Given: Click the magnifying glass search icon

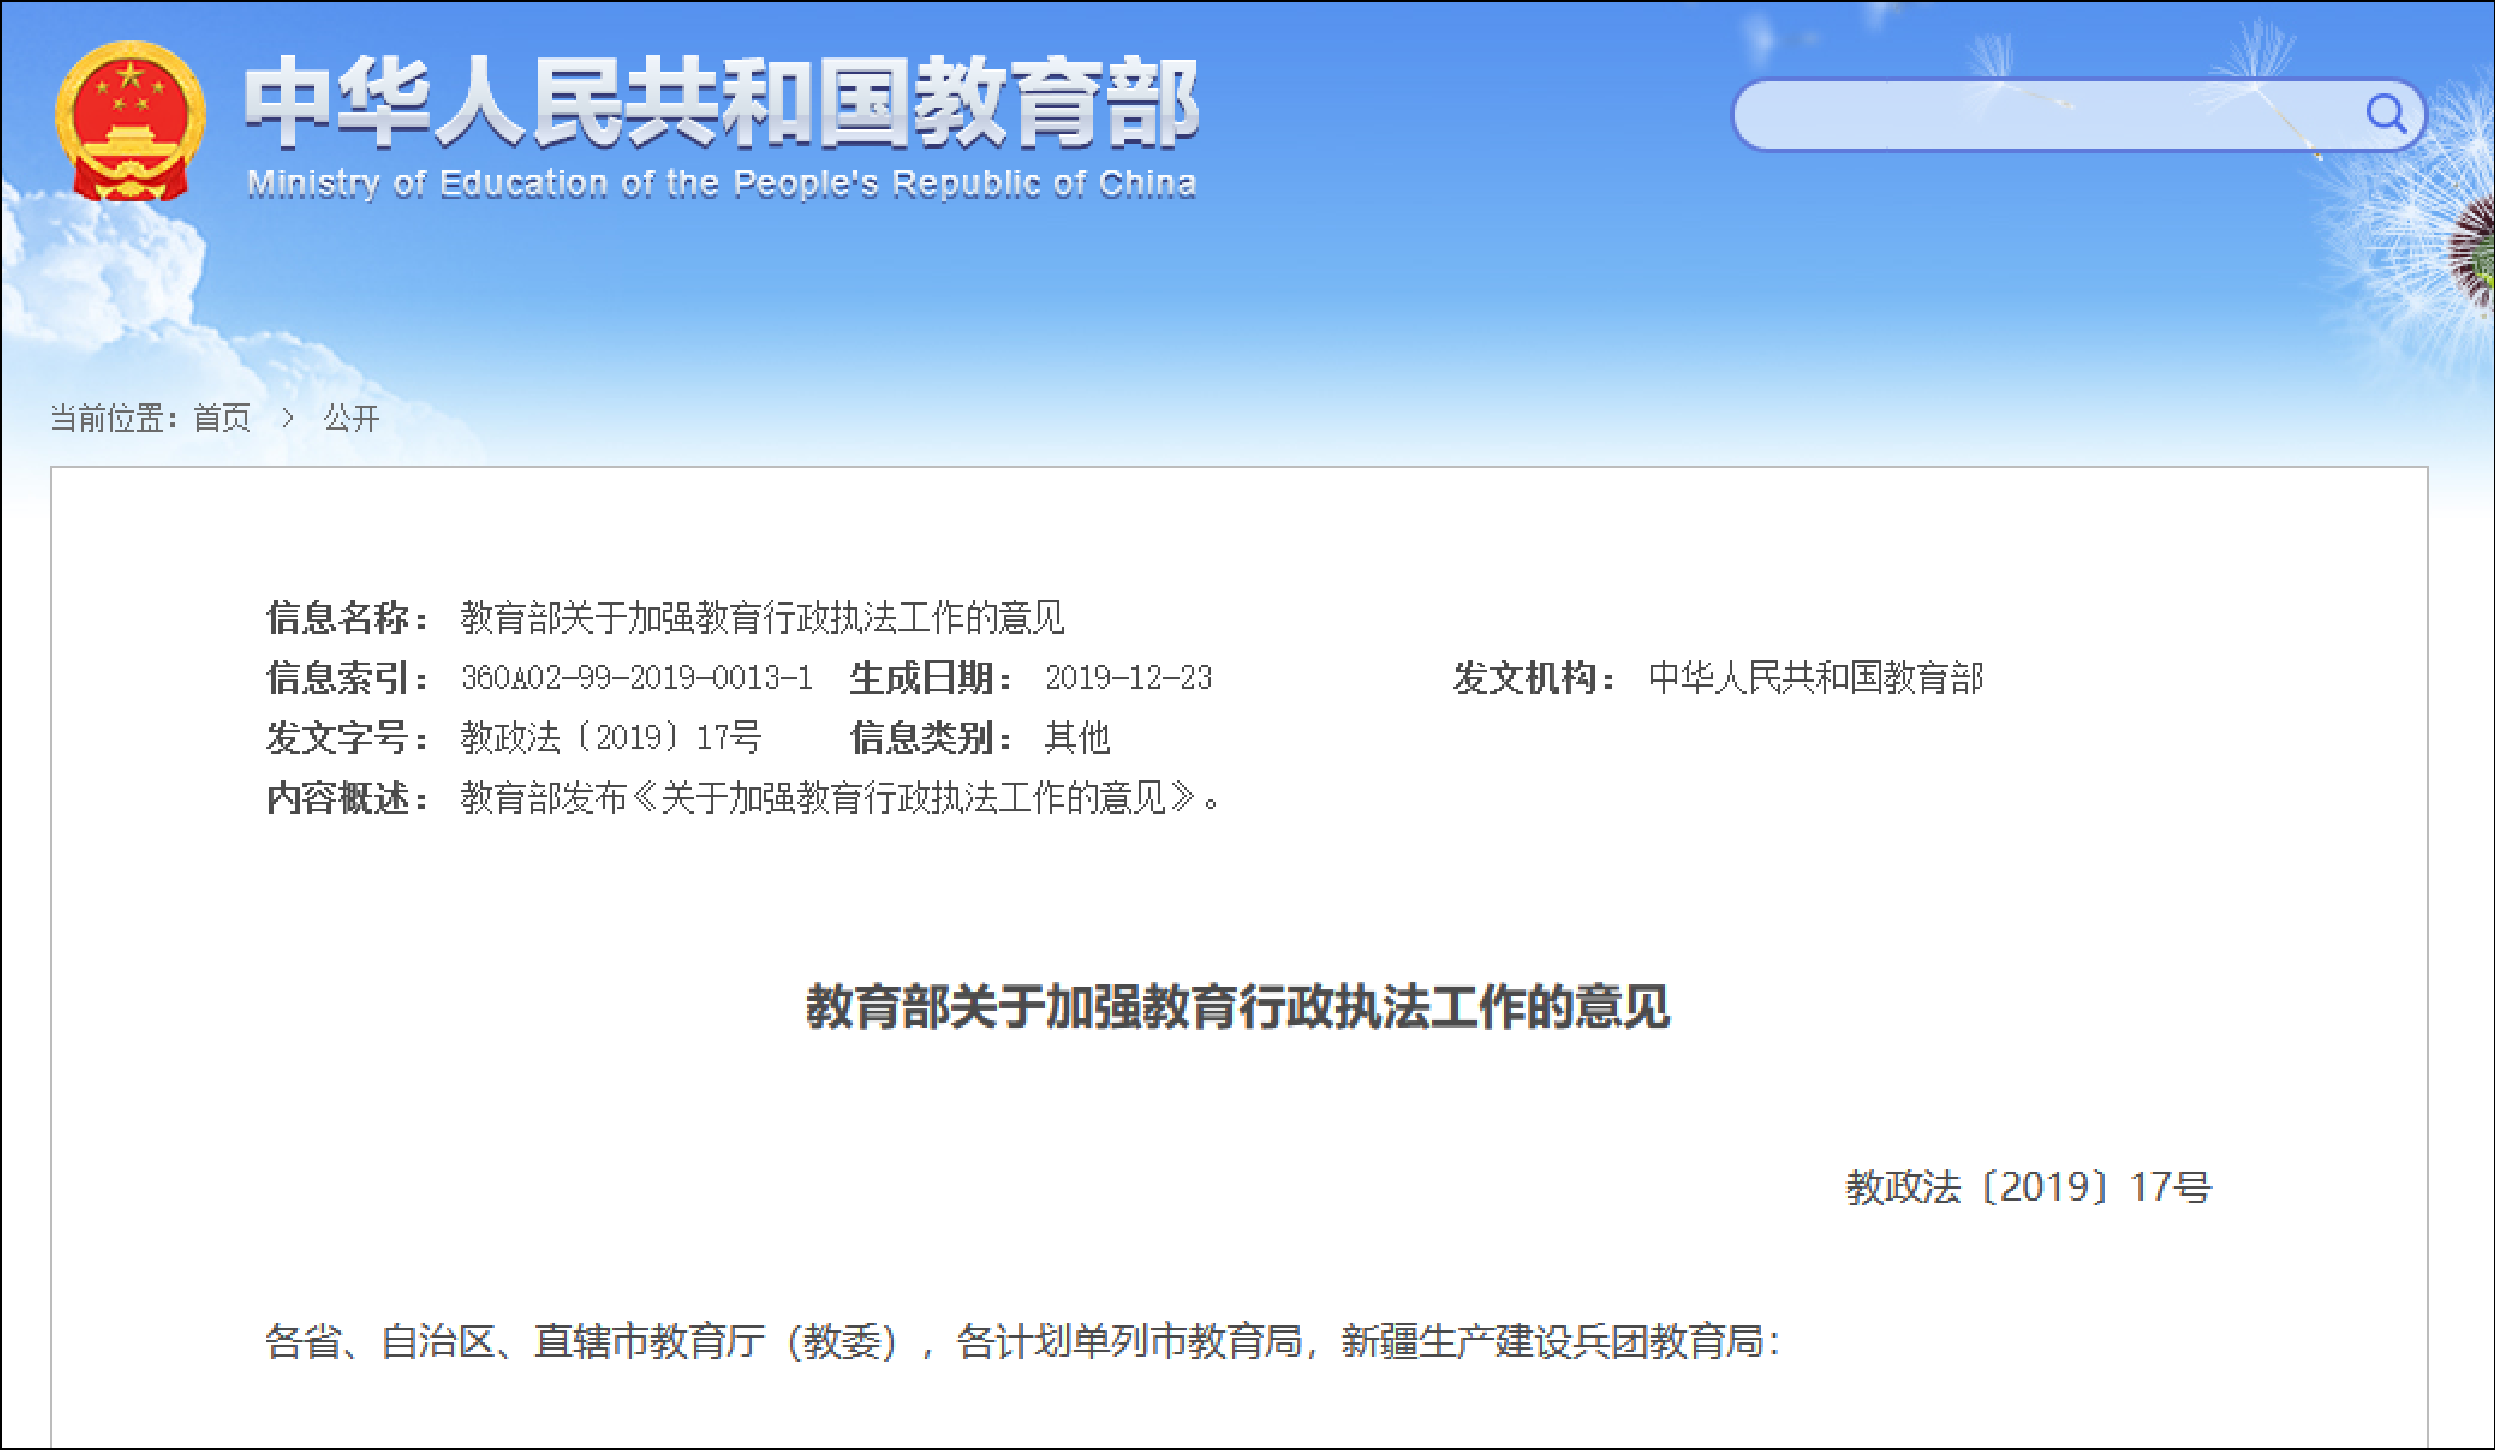Looking at the screenshot, I should coord(2386,114).
